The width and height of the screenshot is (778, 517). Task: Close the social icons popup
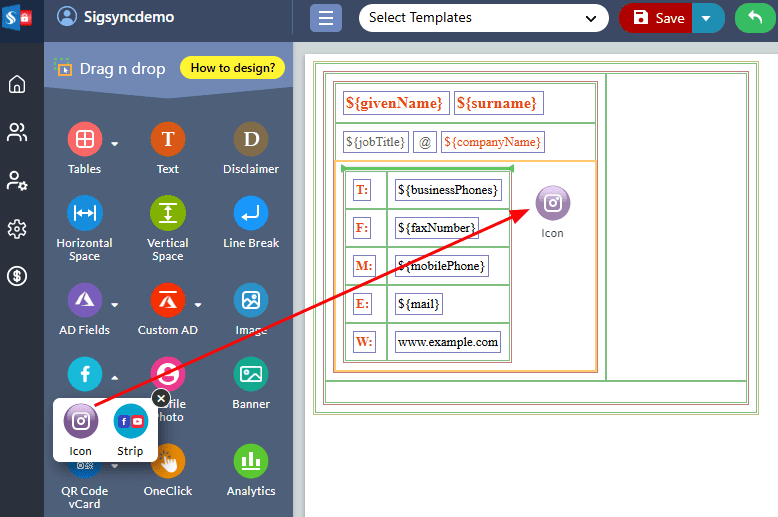(x=161, y=398)
